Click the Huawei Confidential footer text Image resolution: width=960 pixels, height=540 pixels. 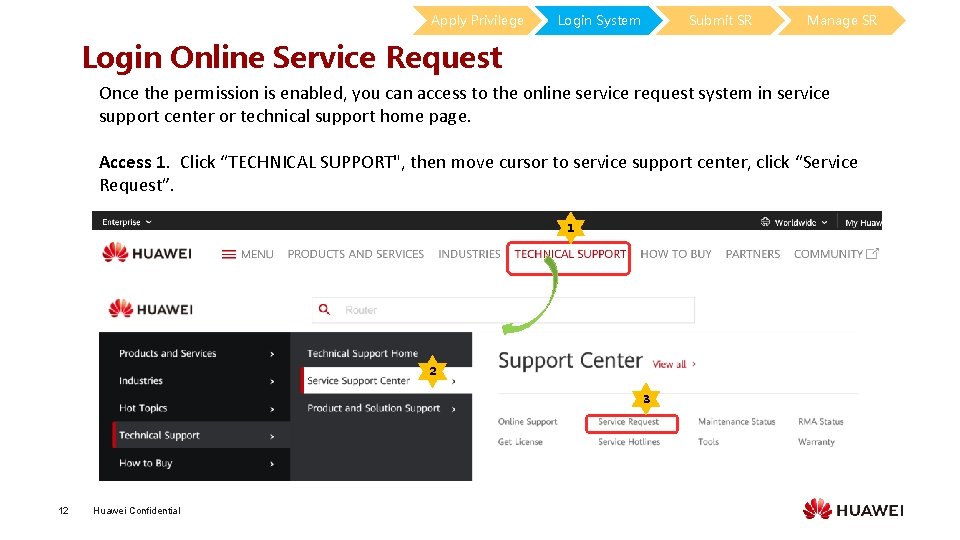[137, 511]
